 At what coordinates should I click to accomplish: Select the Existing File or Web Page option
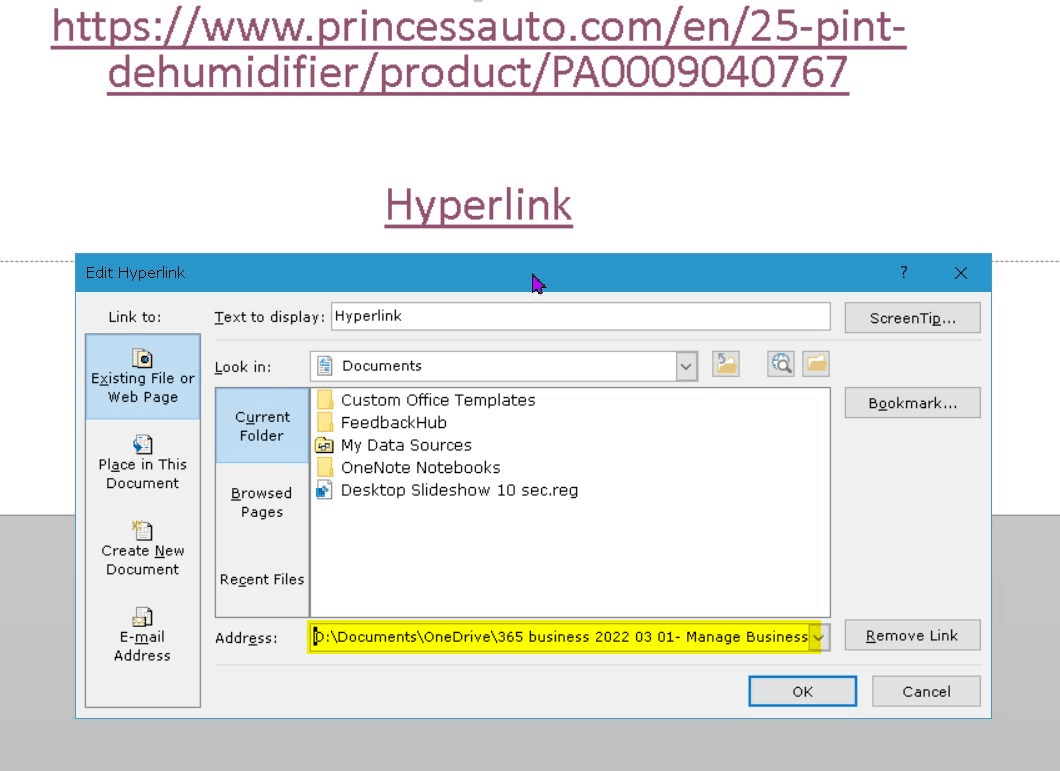pos(143,377)
